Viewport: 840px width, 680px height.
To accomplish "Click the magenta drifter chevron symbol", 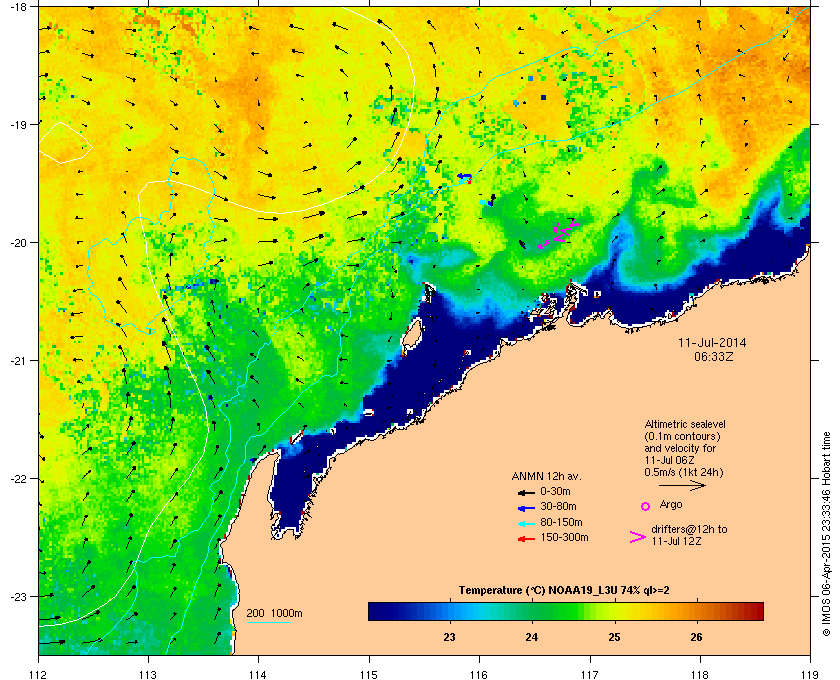I will click(x=638, y=537).
